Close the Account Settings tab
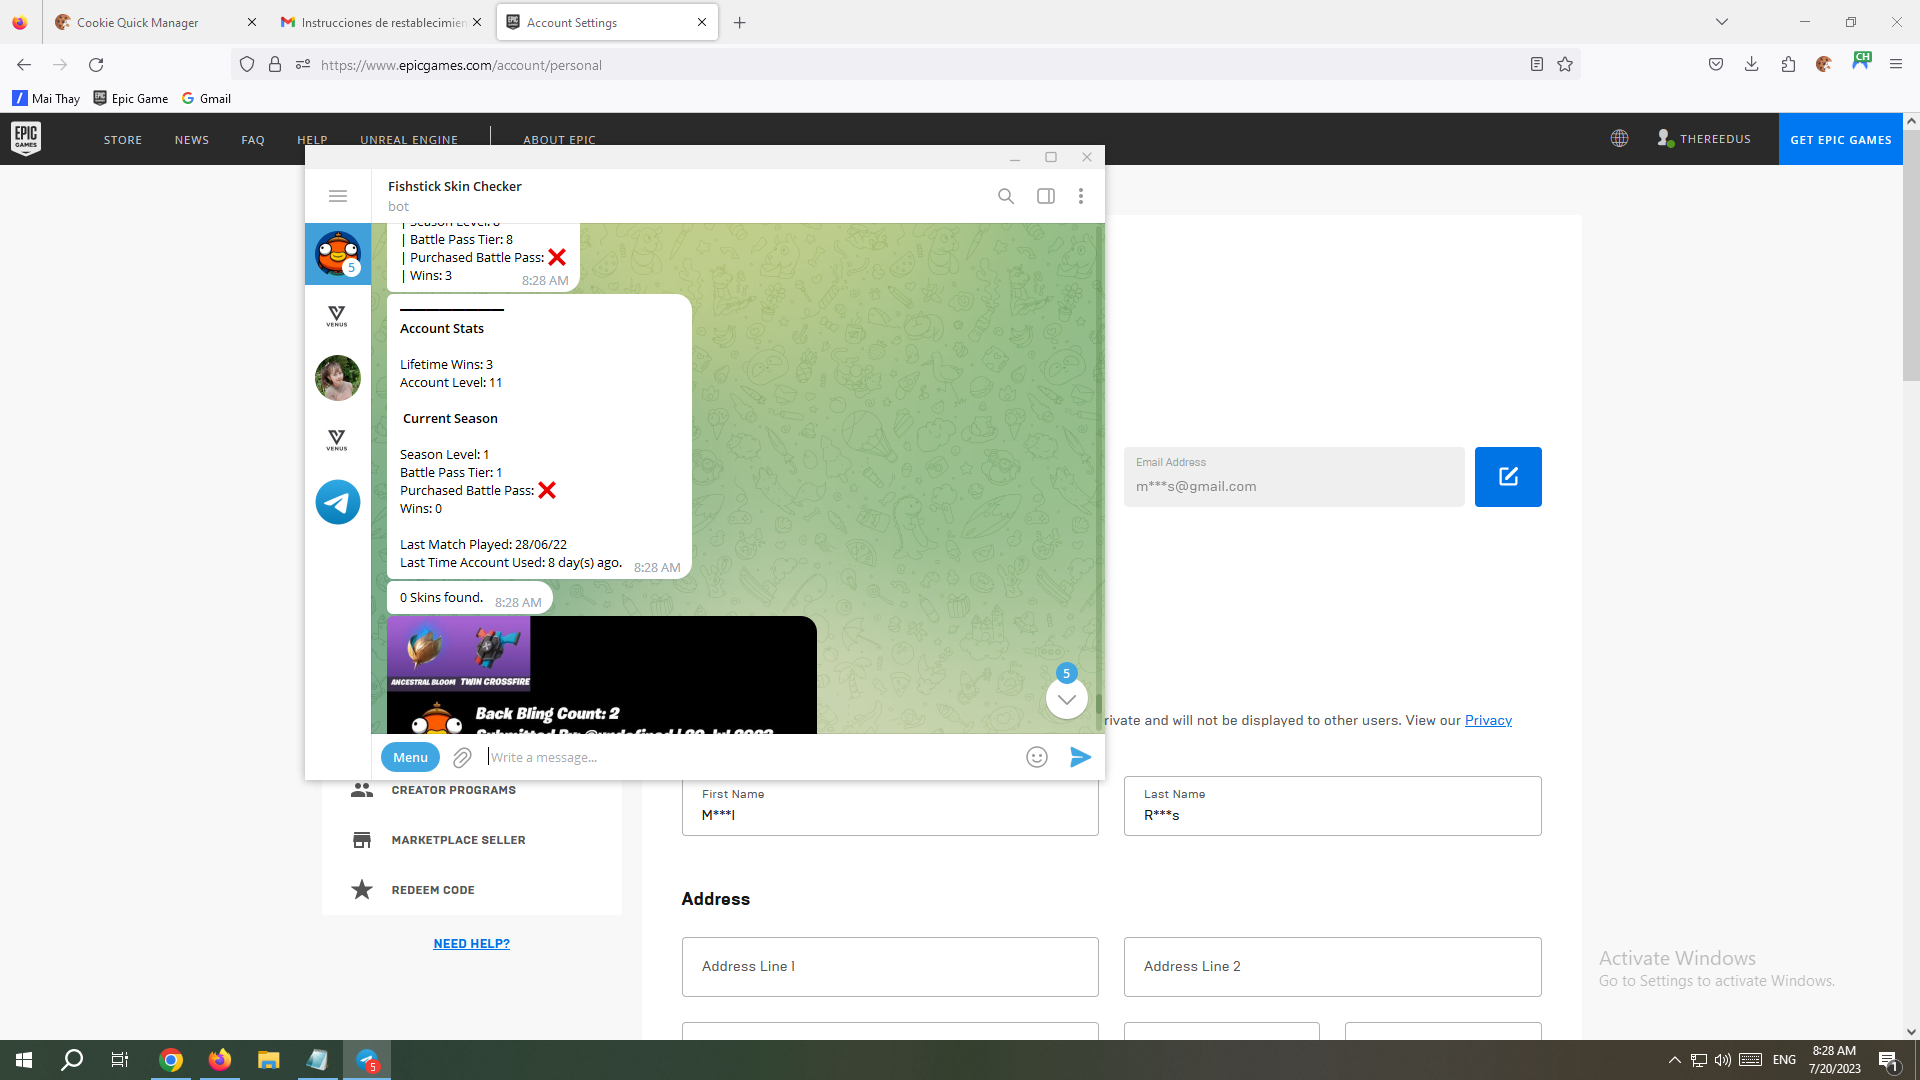Screen dimensions: 1920x1080 pos(702,22)
